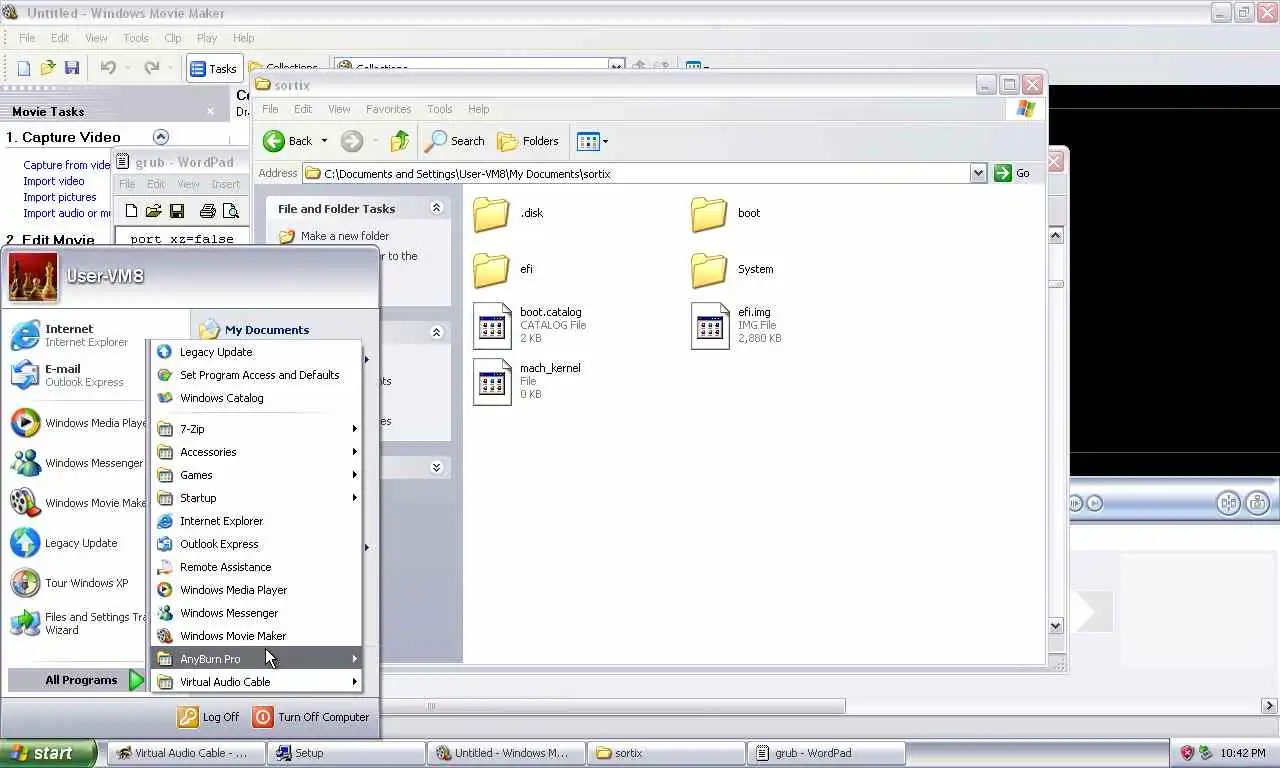Select the efi.img file

pos(737,325)
